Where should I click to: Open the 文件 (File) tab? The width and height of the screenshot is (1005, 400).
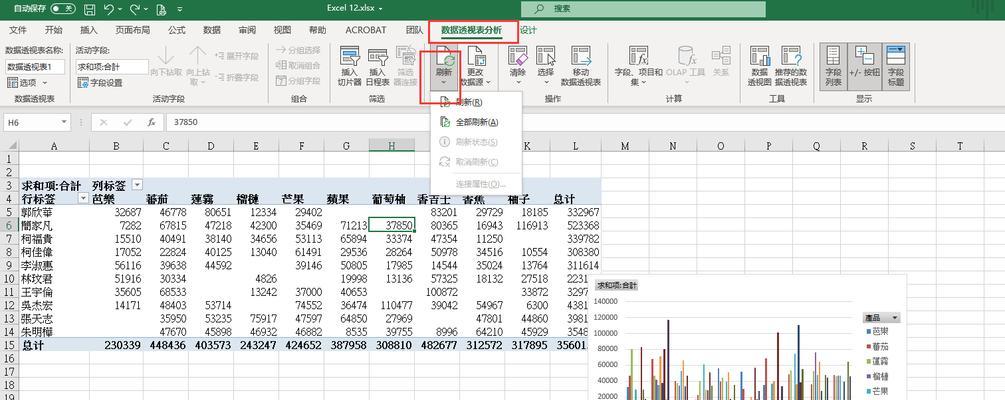tap(18, 29)
